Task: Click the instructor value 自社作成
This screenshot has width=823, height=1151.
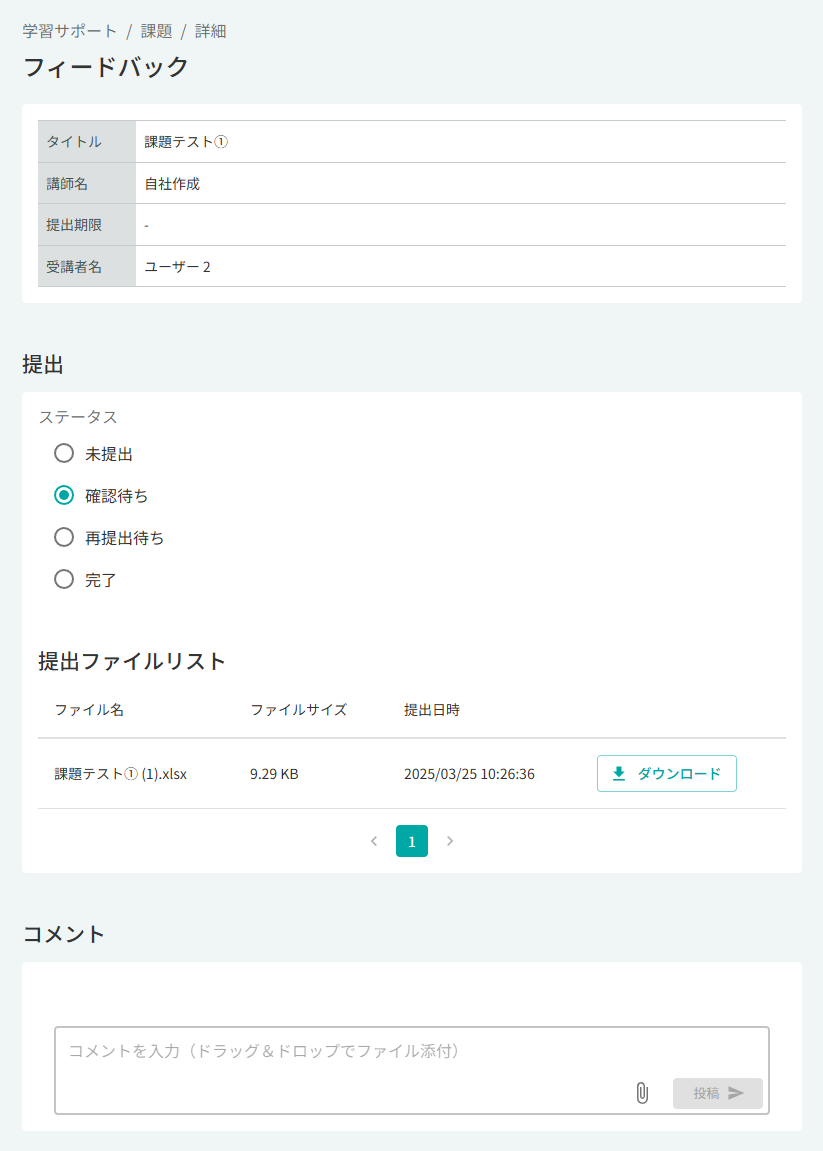Action: (172, 184)
